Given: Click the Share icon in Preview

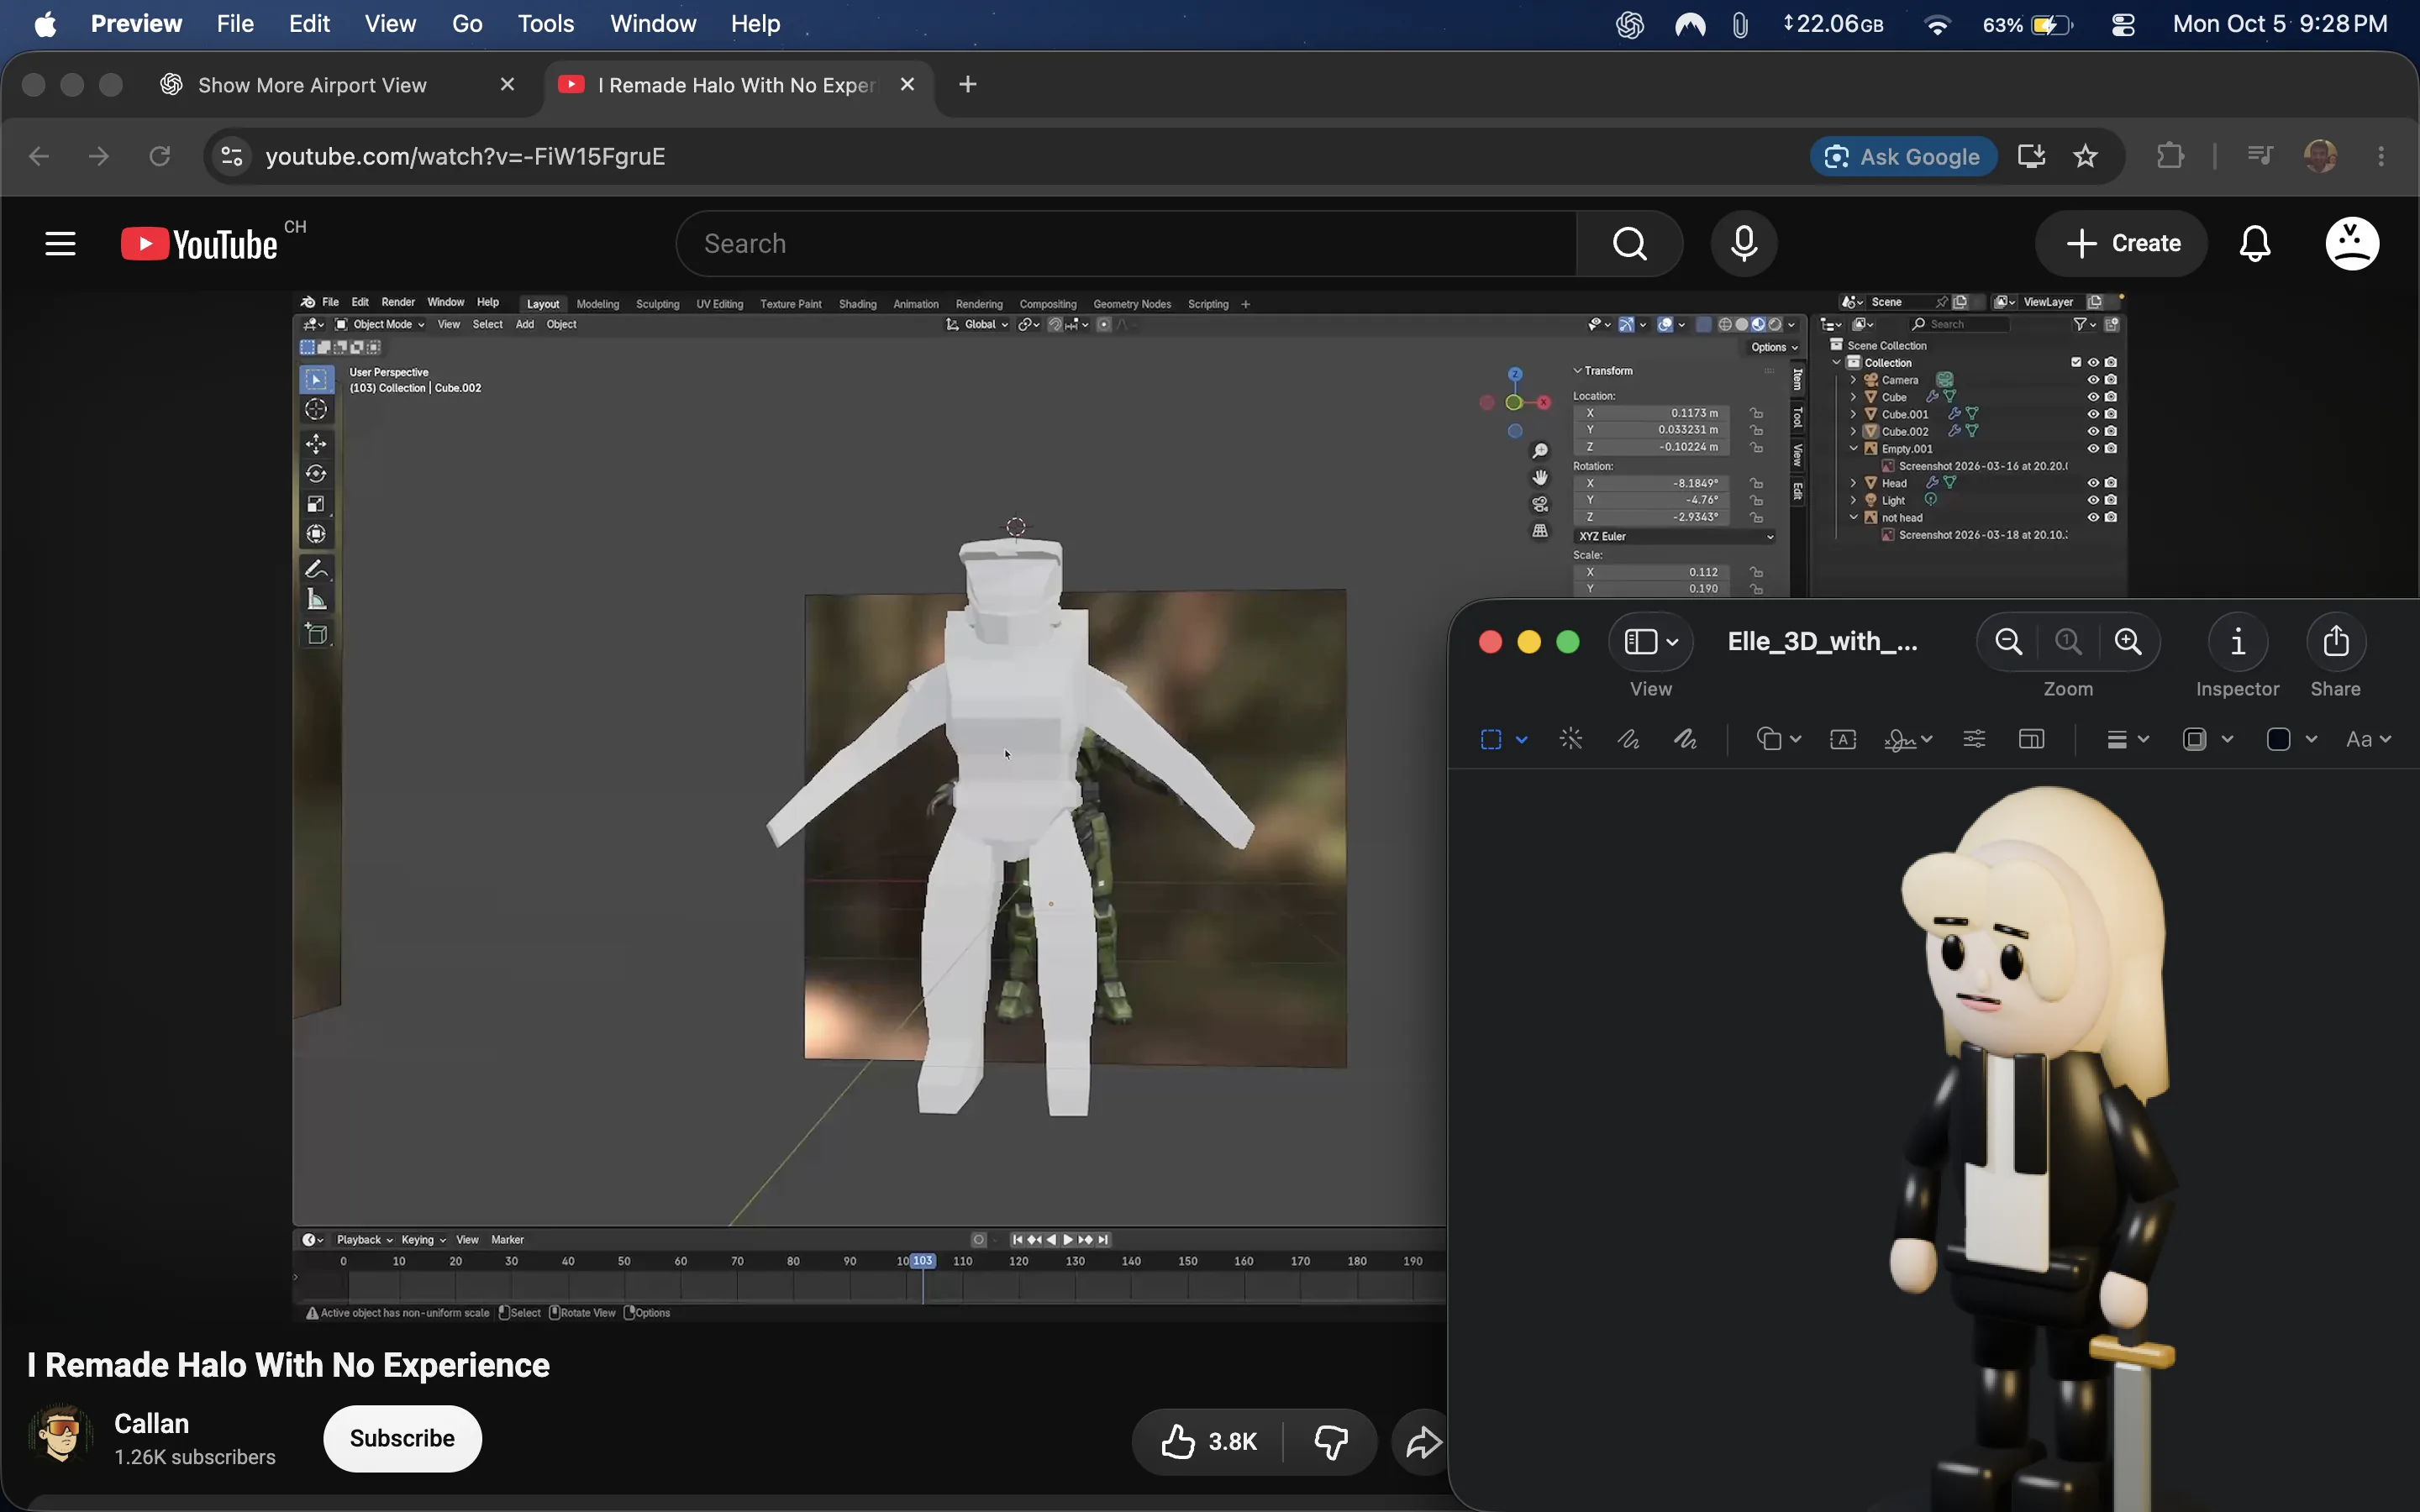Looking at the screenshot, I should [2336, 642].
